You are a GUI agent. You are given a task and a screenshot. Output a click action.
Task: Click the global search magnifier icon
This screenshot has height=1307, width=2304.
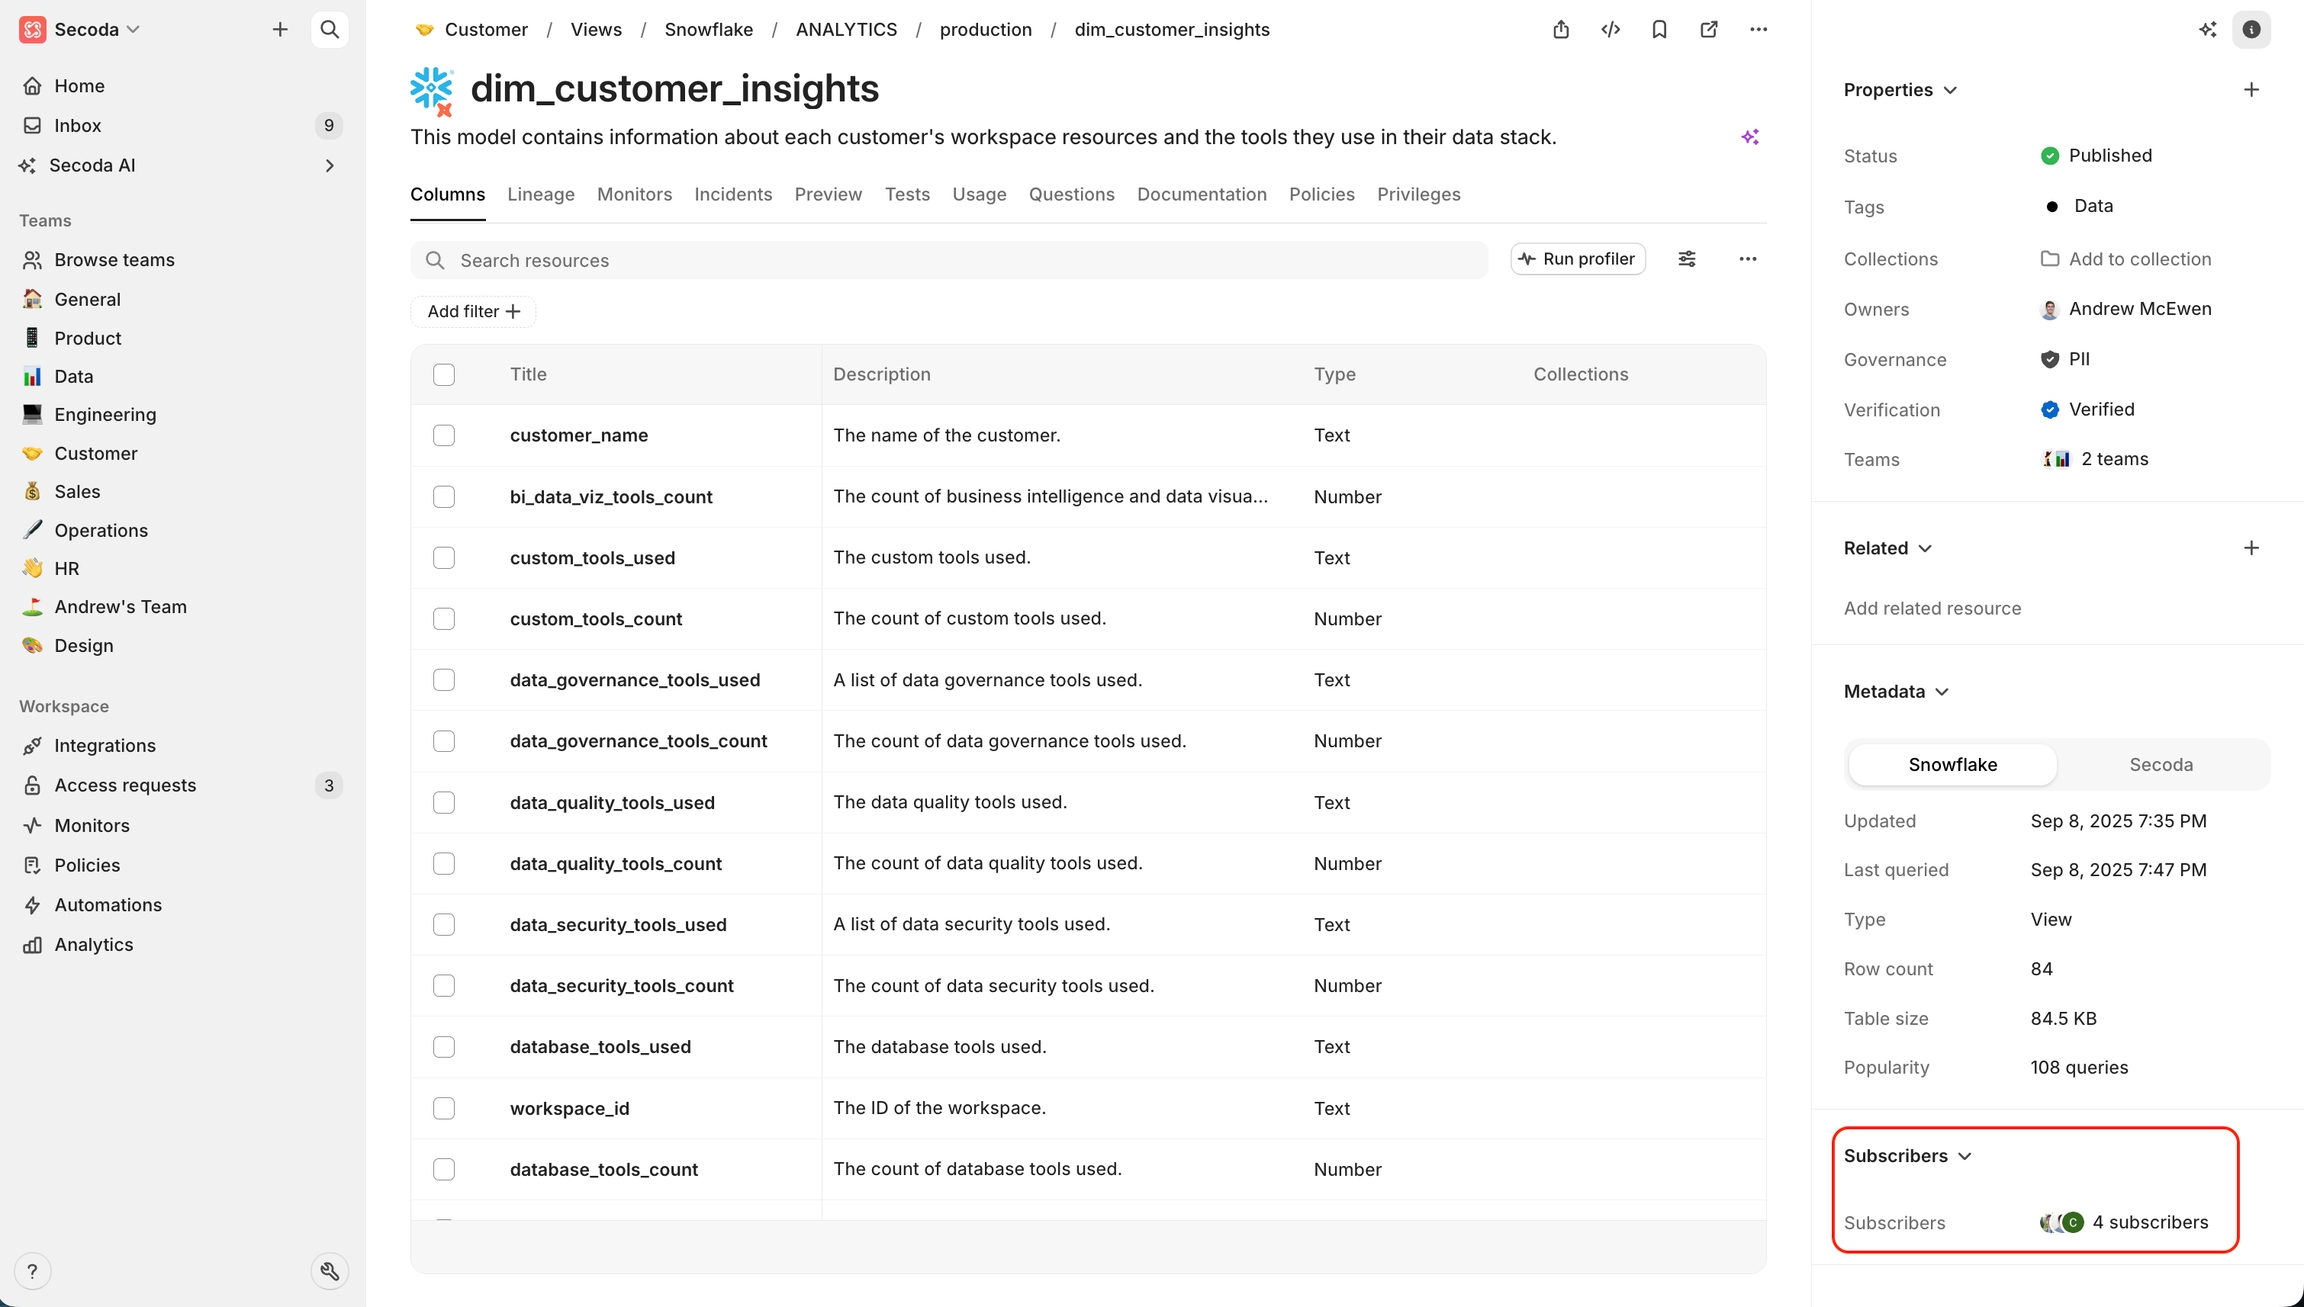329,30
